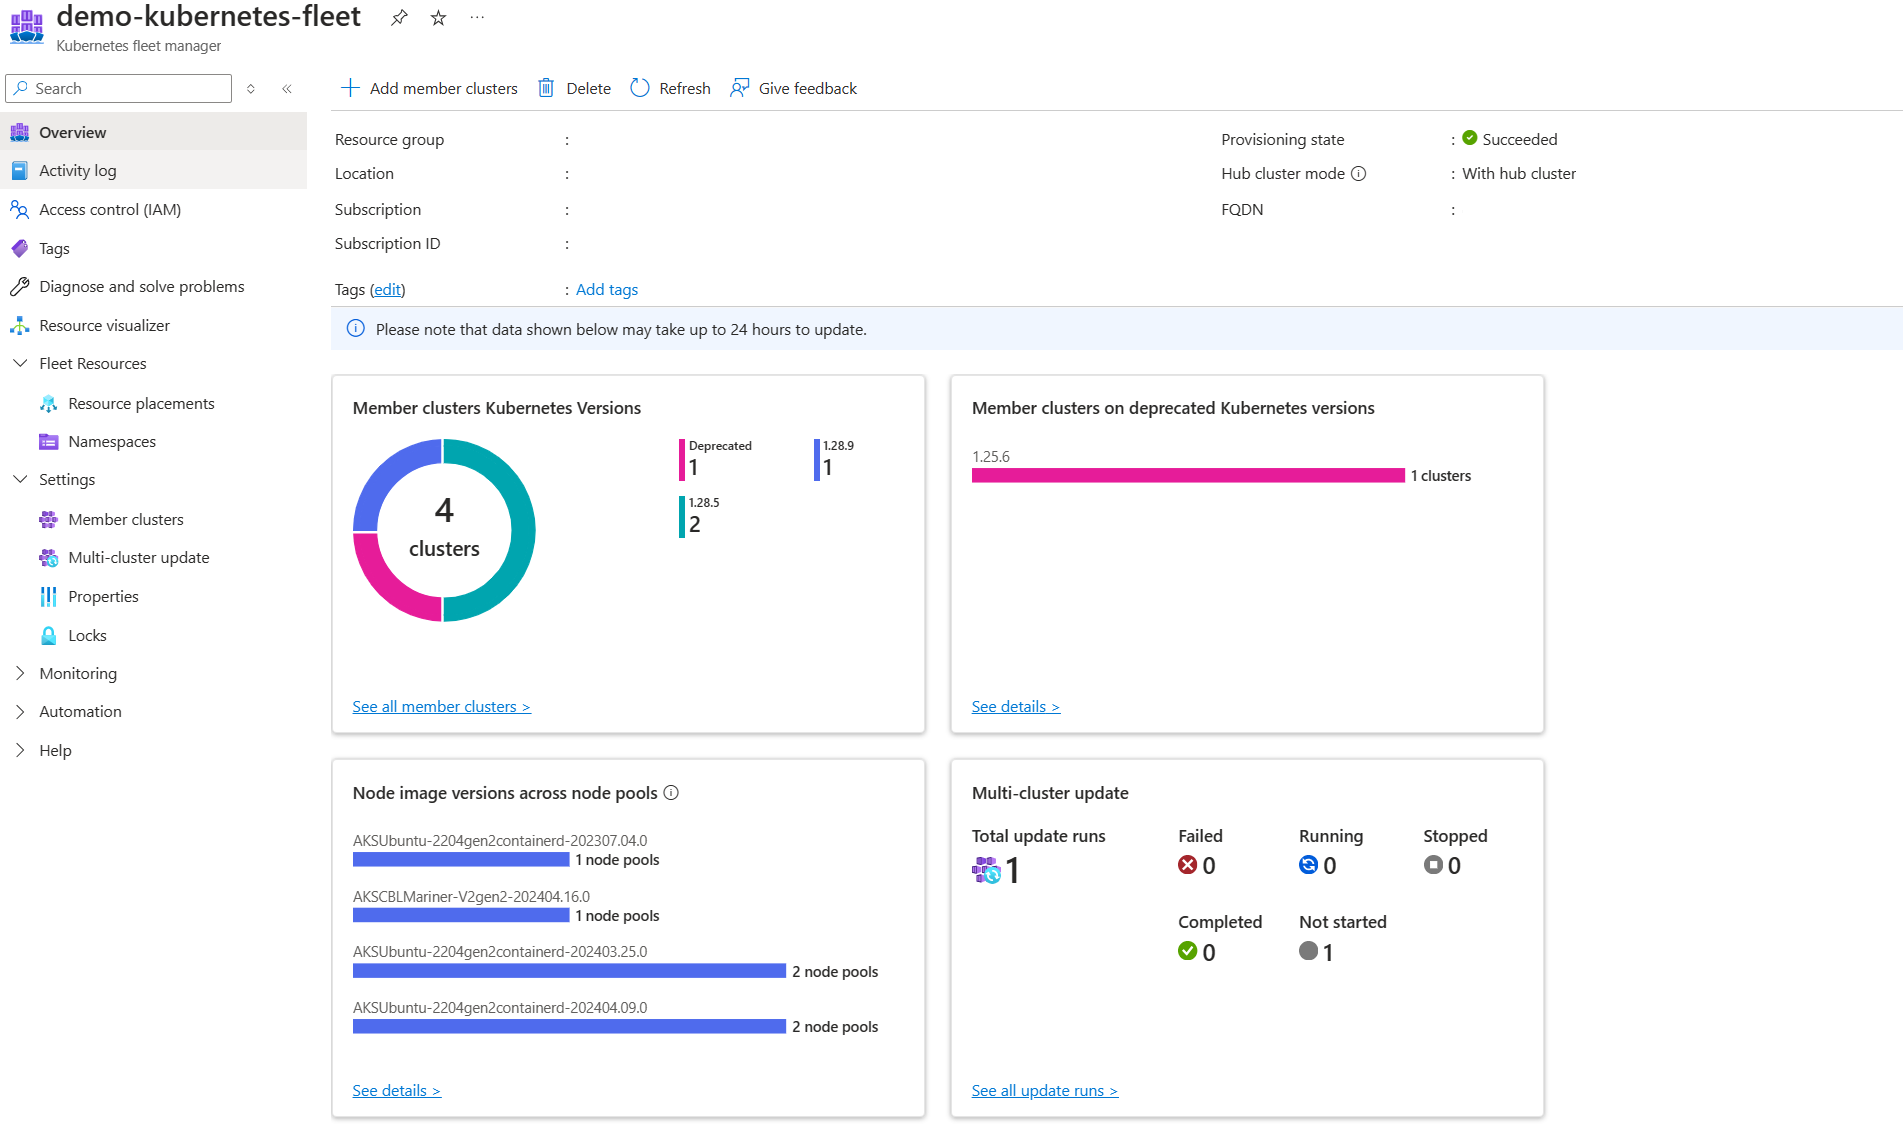Click the Add member clusters plus icon

point(350,88)
